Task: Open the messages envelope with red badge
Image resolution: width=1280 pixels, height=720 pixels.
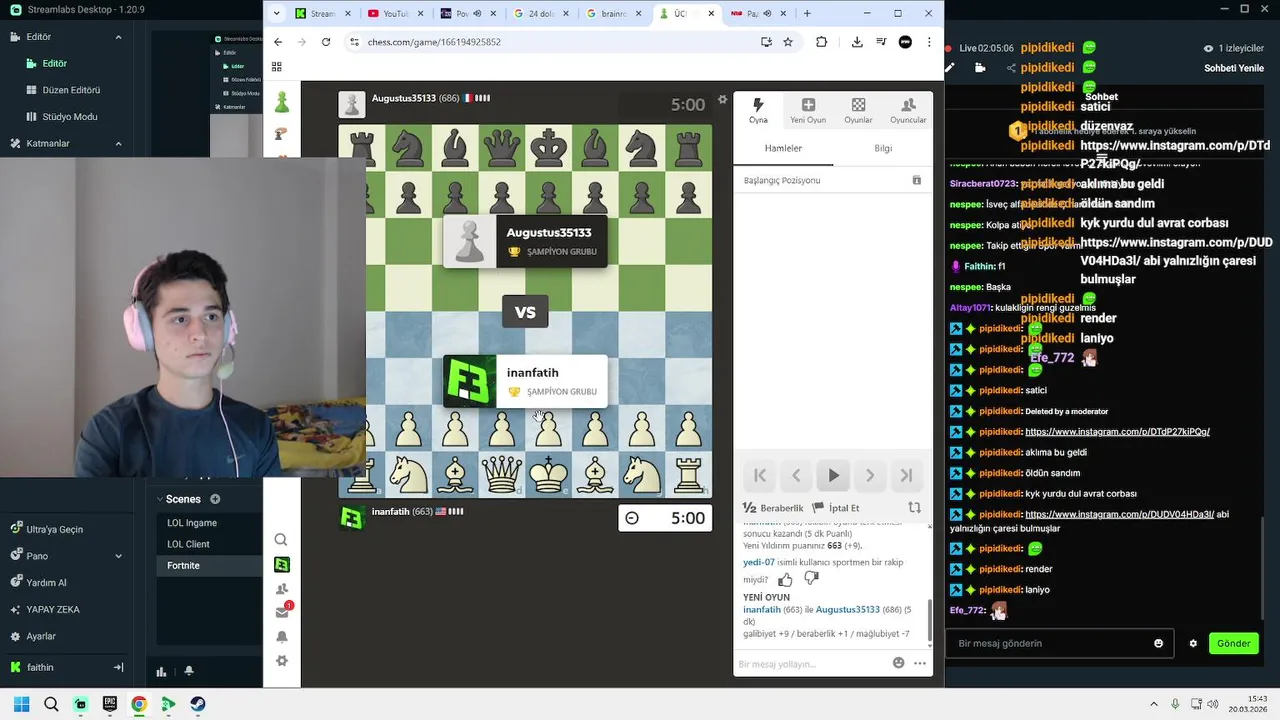Action: [x=283, y=612]
